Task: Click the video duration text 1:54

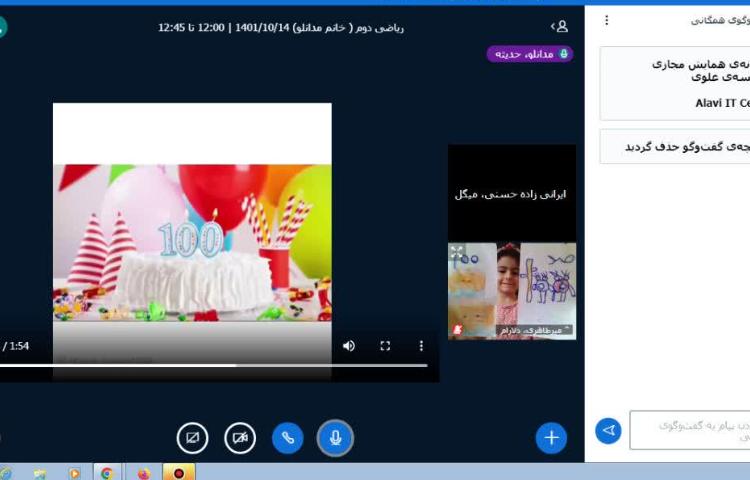Action: [19, 346]
